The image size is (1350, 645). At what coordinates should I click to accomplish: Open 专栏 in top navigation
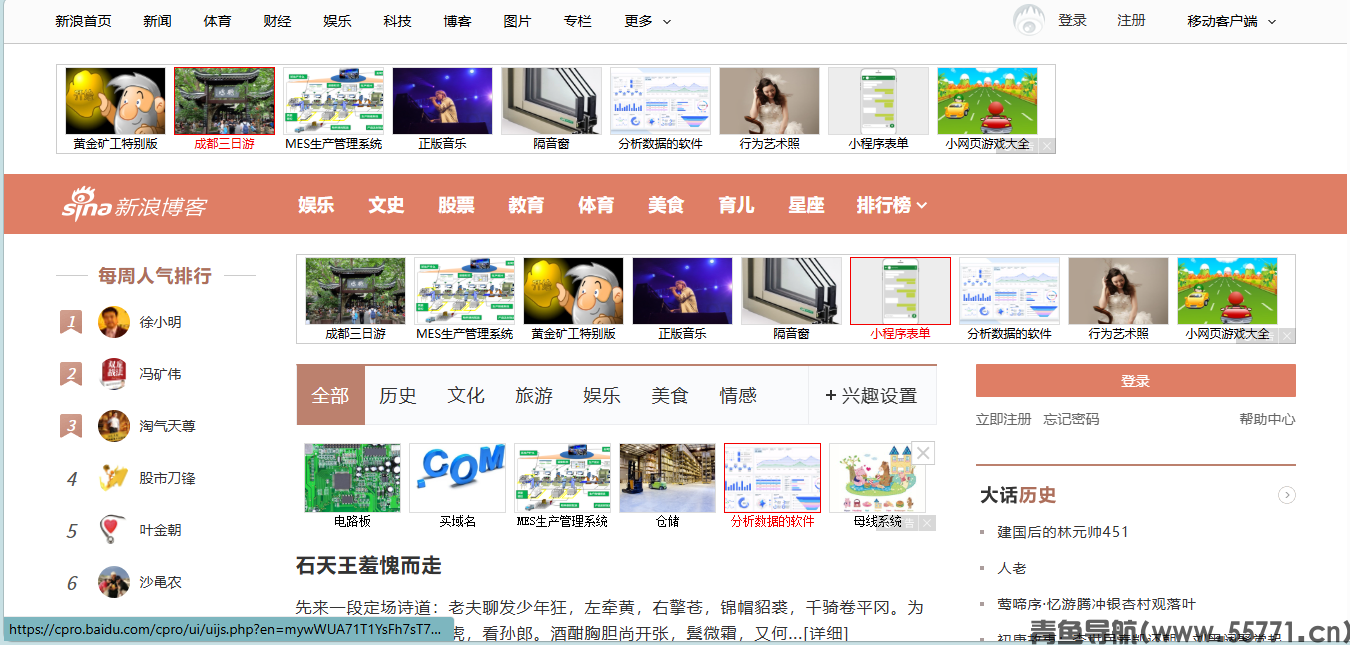[577, 21]
